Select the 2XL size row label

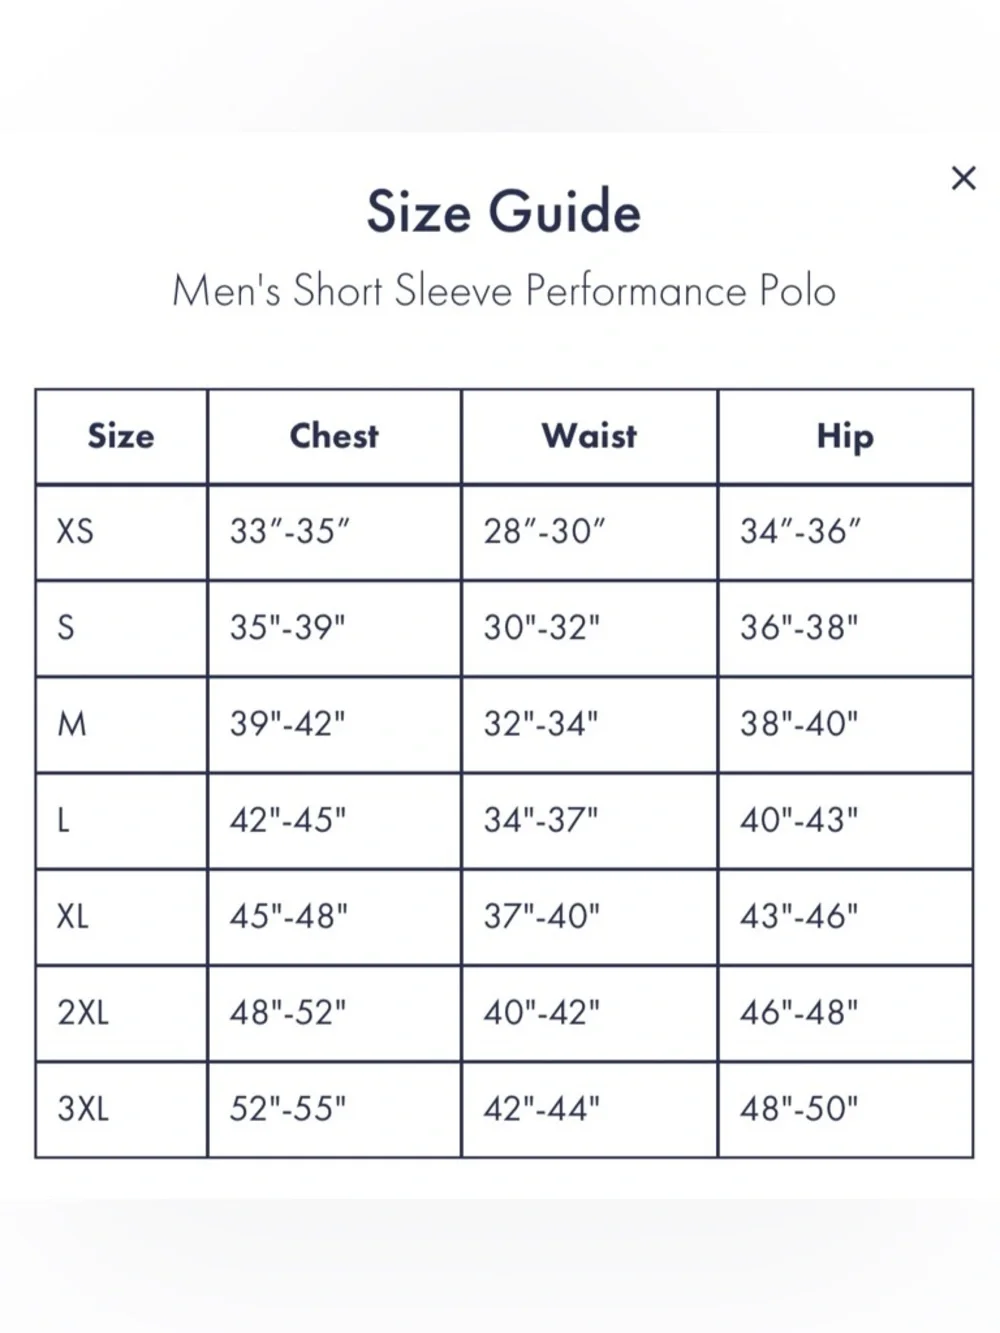pyautogui.click(x=83, y=1013)
